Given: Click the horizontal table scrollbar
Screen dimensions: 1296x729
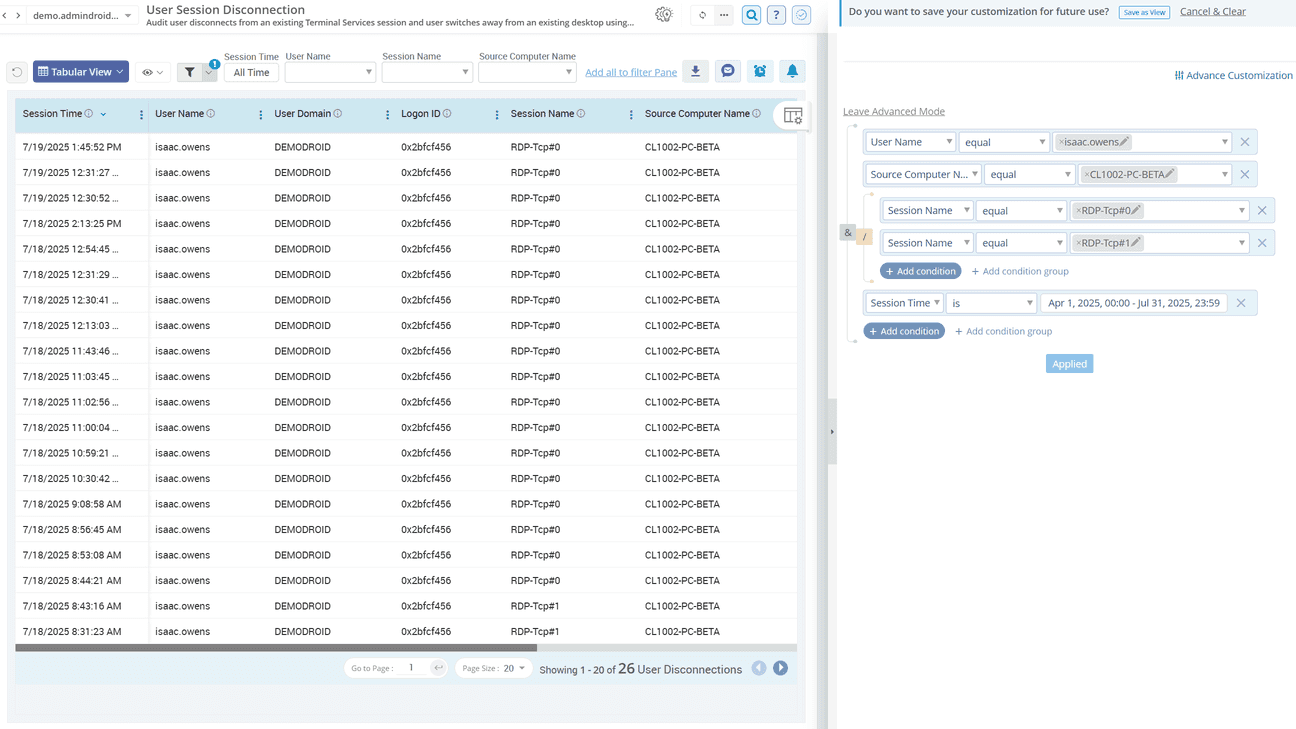Looking at the screenshot, I should (x=276, y=648).
